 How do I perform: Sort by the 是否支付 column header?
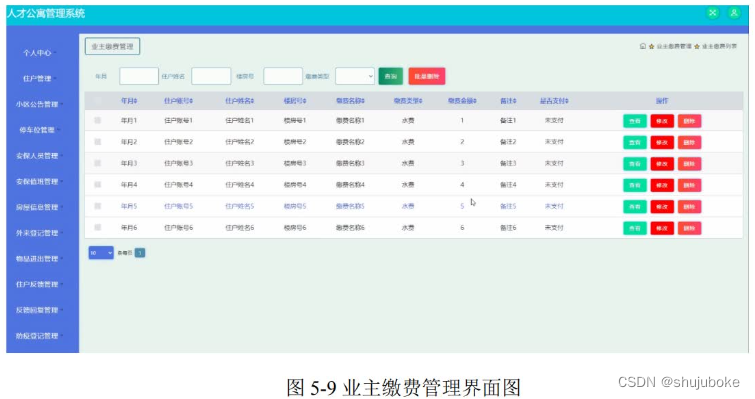pyautogui.click(x=554, y=101)
